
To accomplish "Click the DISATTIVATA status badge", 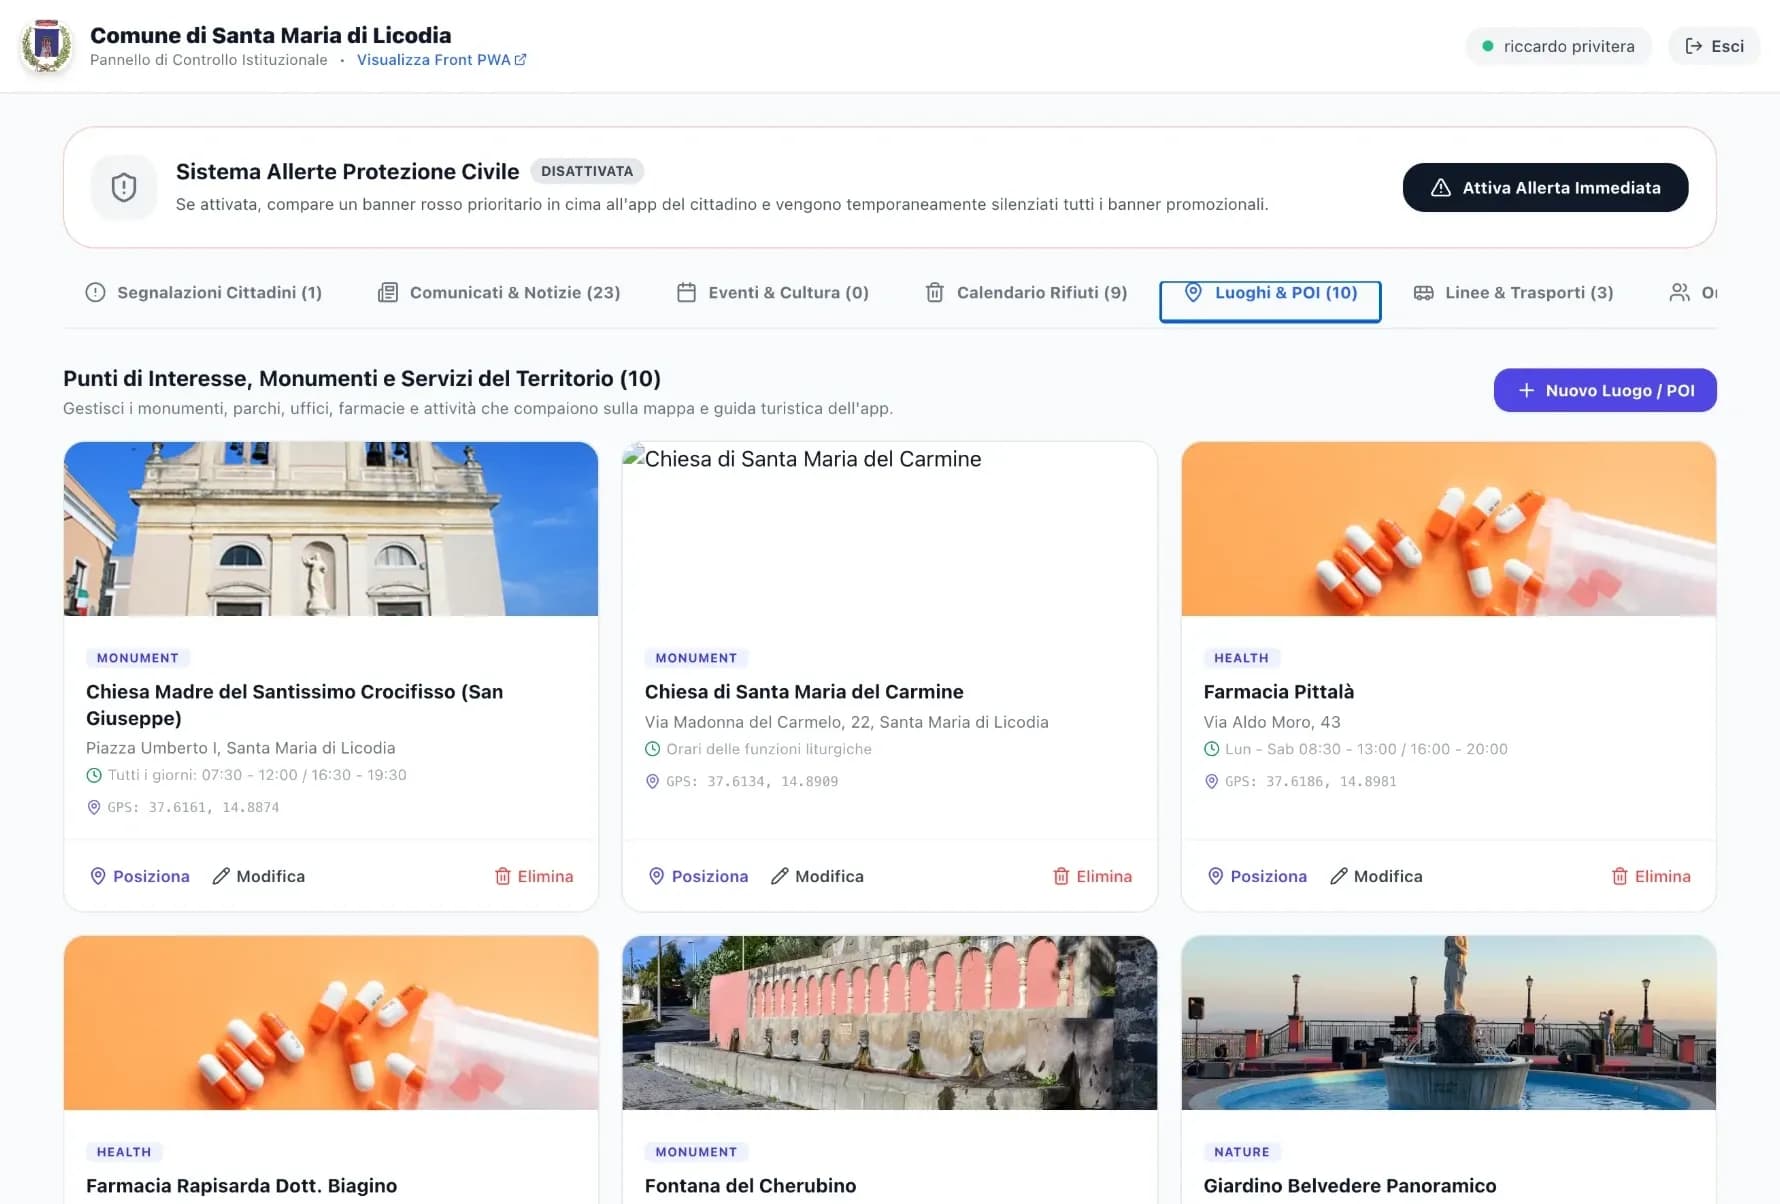I will 587,171.
